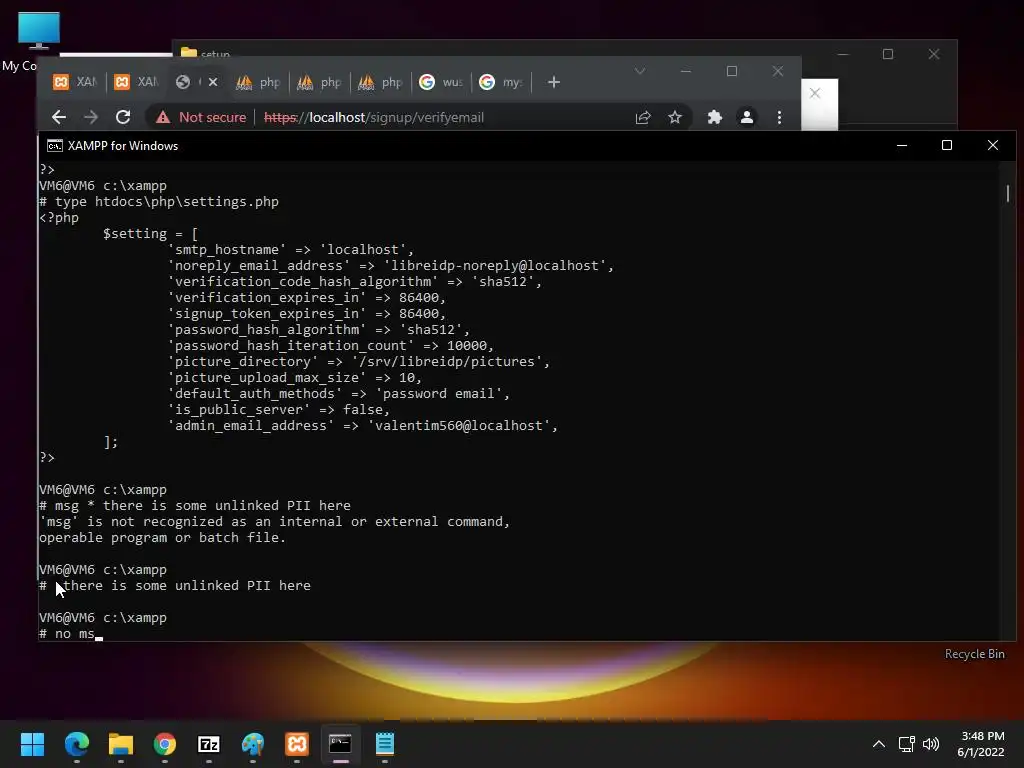This screenshot has height=768, width=1024.
Task: Click 'msg' is not recognized error line
Action: 274,522
